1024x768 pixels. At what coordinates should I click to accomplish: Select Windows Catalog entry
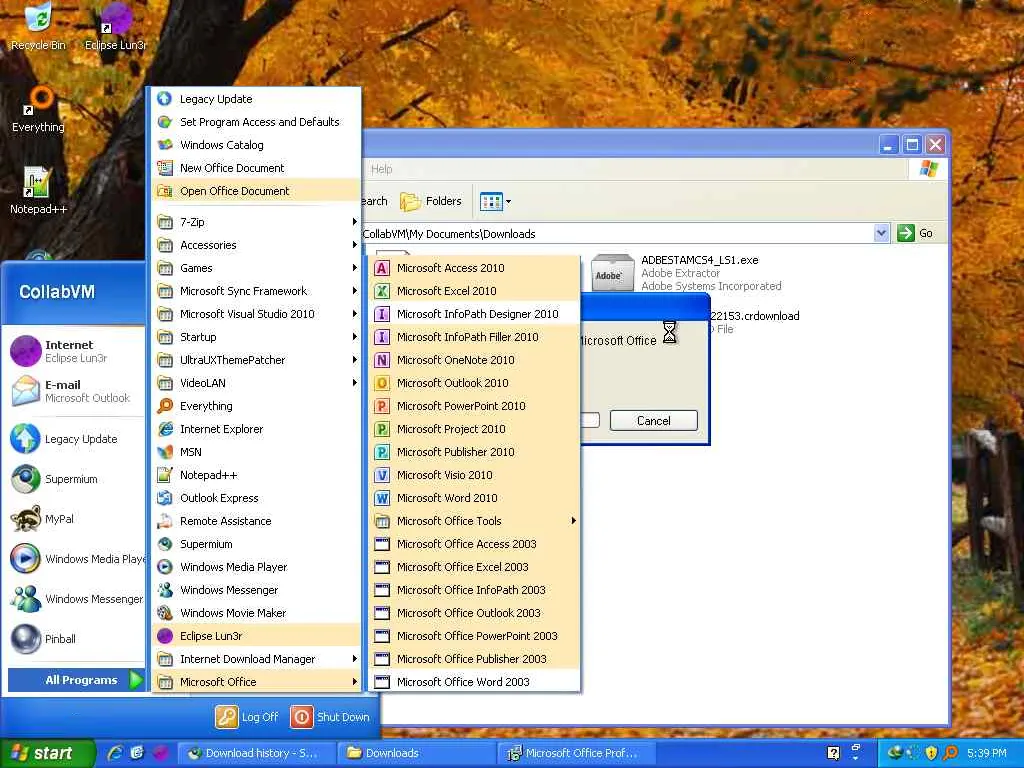(257, 144)
